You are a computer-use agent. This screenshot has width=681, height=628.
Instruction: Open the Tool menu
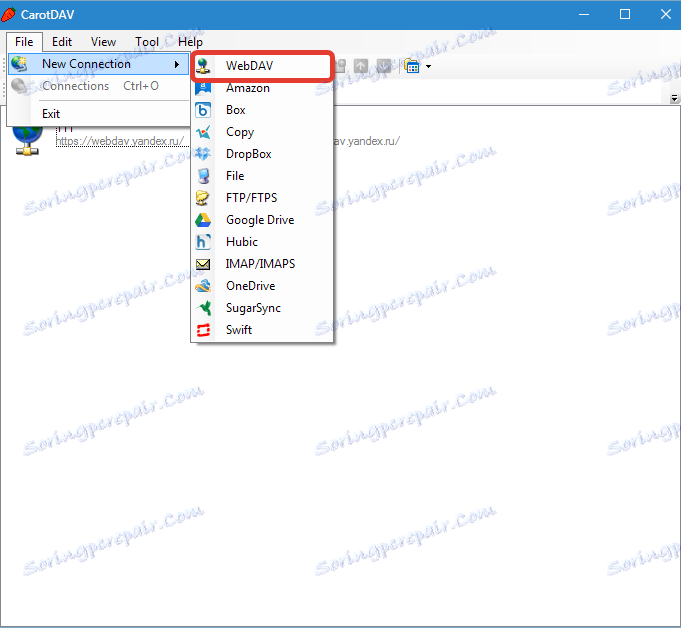point(147,42)
